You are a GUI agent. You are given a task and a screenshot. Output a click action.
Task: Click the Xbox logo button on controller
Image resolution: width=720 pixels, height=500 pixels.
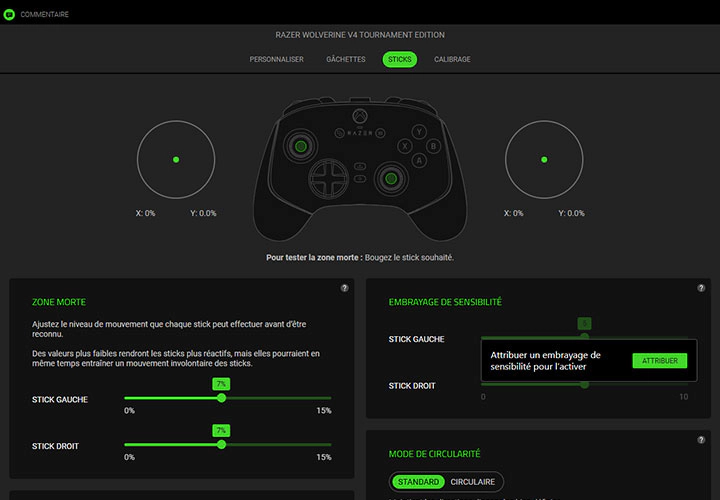360,116
